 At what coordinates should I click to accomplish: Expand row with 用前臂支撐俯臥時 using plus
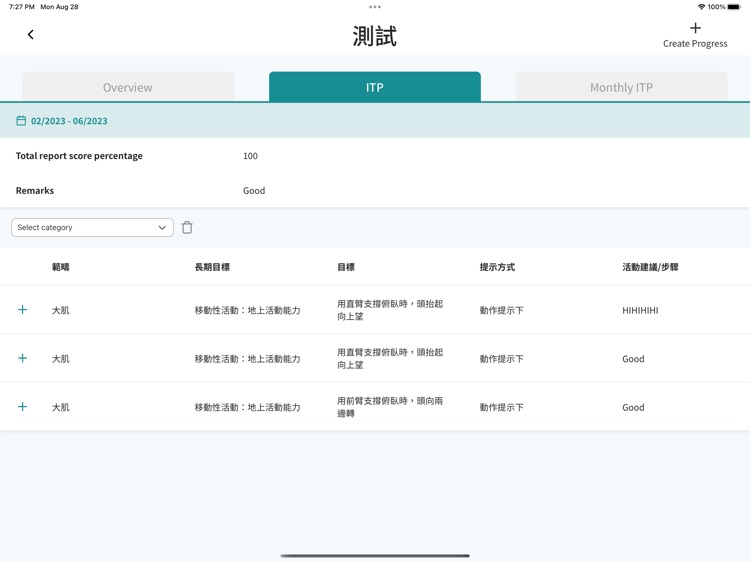click(22, 407)
